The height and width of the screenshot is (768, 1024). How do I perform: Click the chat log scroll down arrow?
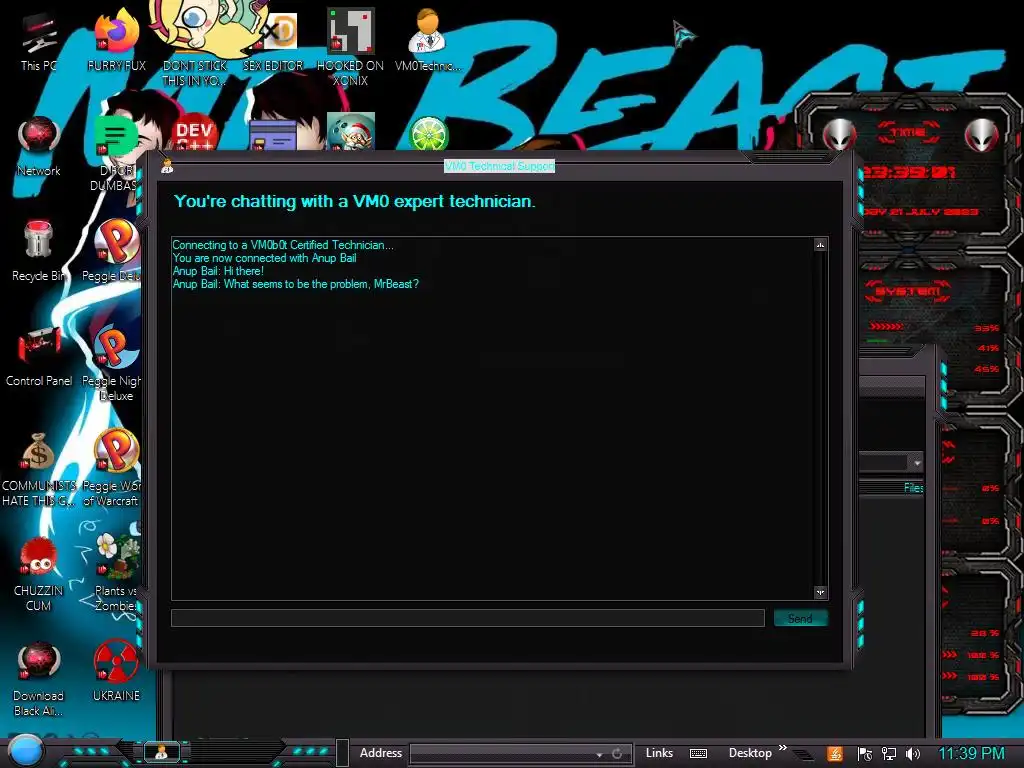coord(820,592)
